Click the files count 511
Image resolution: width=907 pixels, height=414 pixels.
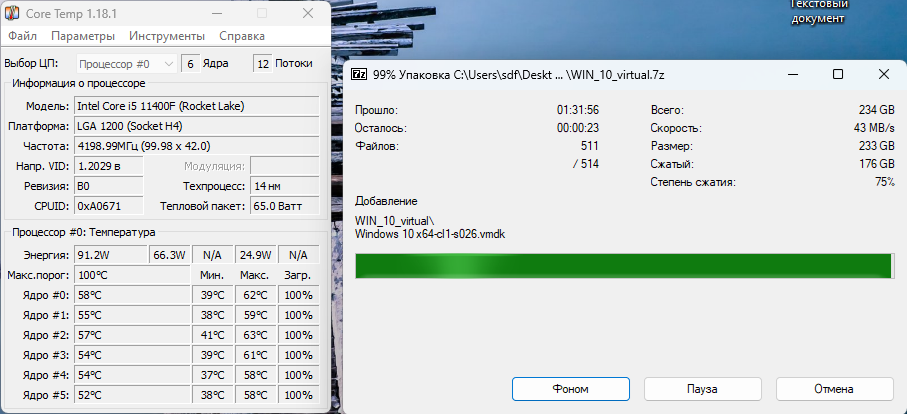click(589, 146)
